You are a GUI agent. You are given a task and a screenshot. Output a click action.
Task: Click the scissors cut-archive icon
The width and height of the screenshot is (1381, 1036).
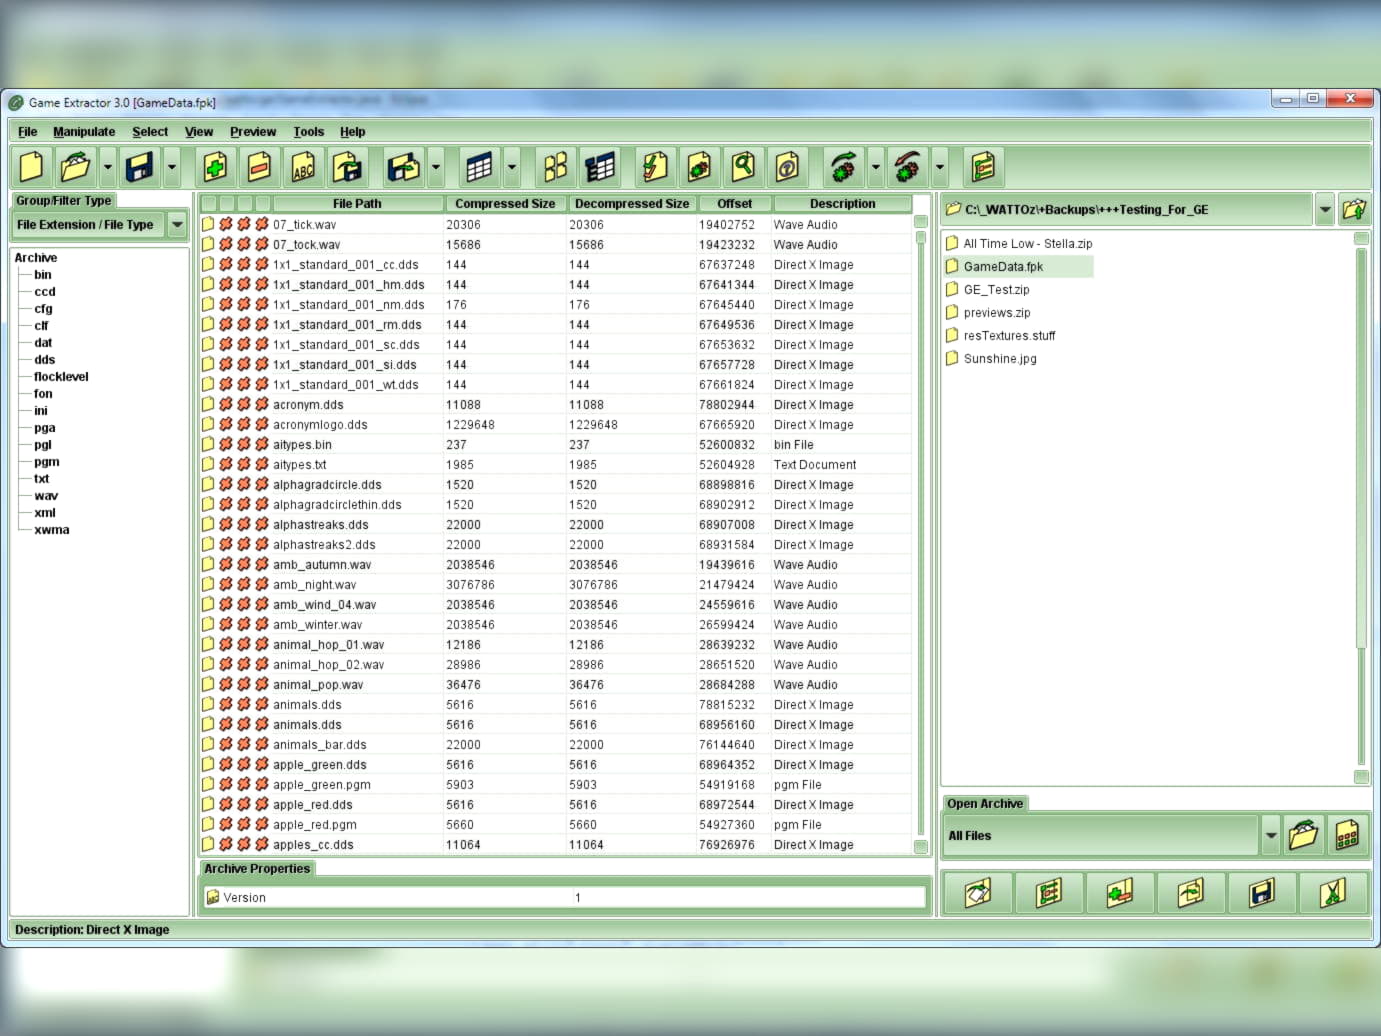(1332, 893)
